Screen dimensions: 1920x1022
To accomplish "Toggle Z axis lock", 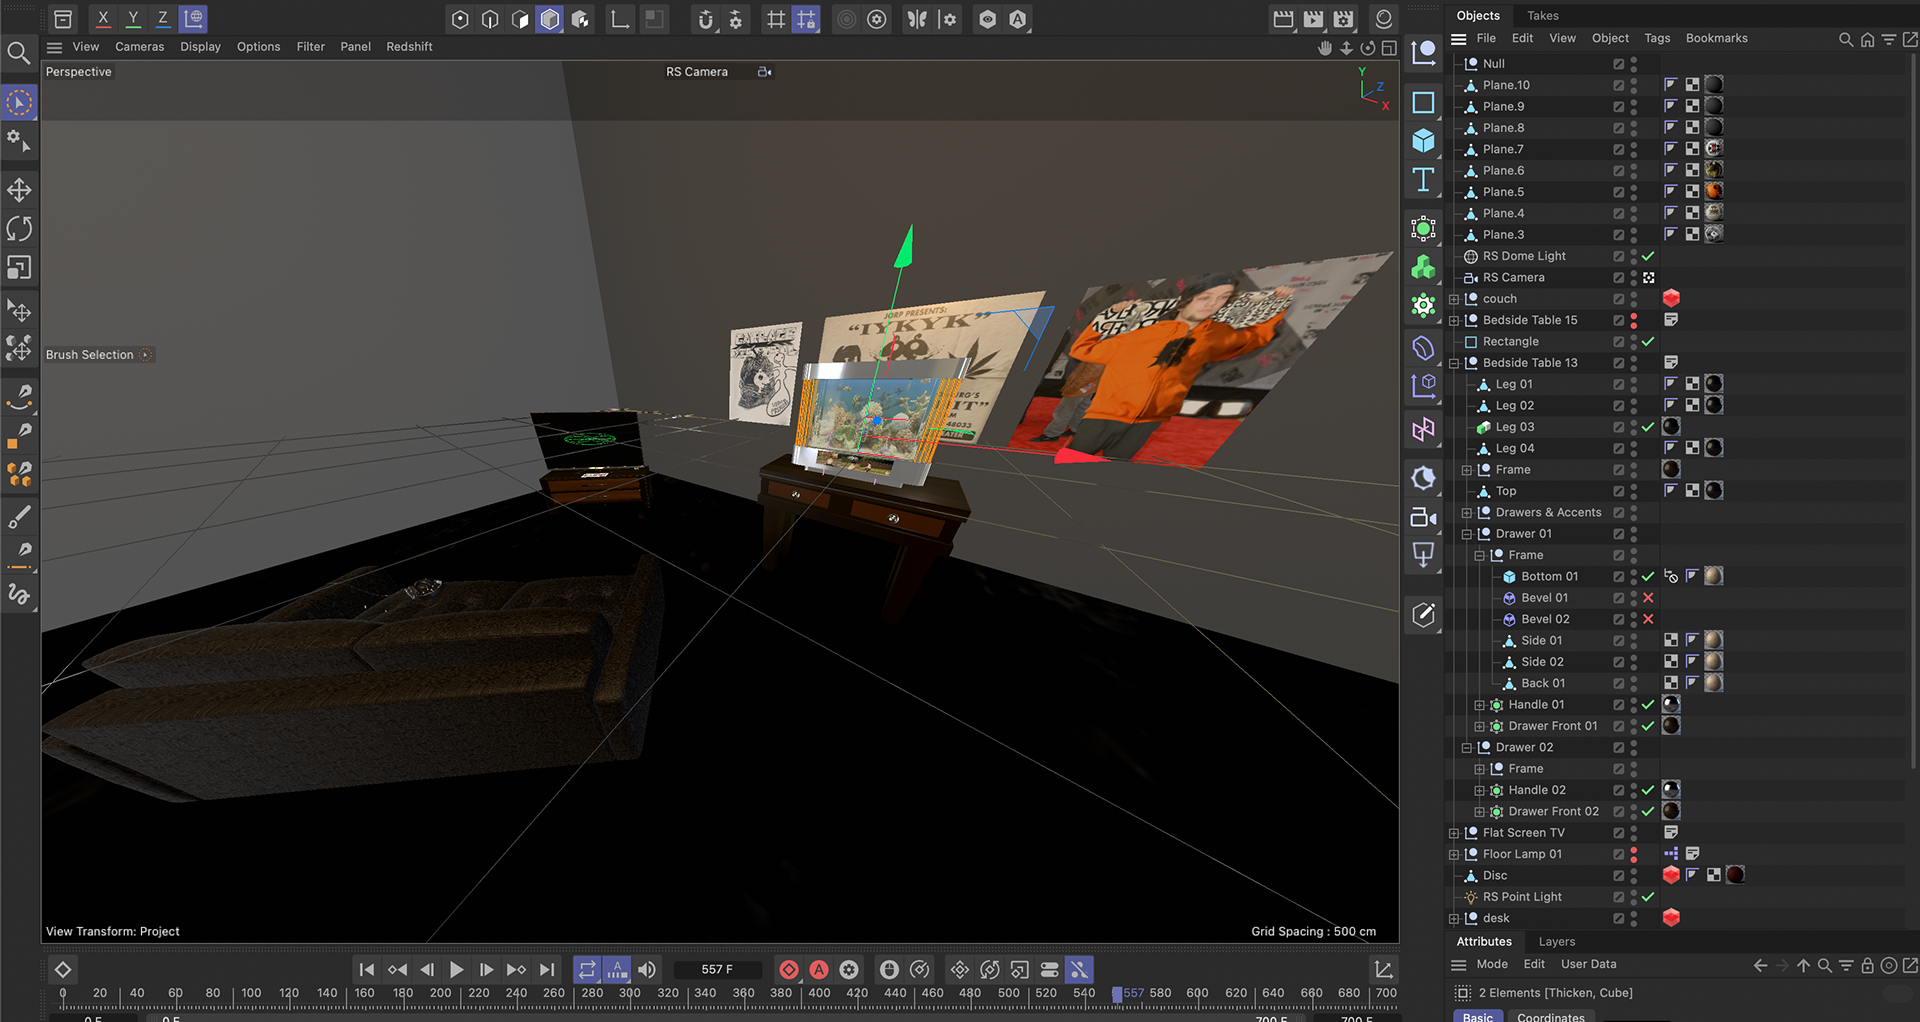I will tap(163, 18).
